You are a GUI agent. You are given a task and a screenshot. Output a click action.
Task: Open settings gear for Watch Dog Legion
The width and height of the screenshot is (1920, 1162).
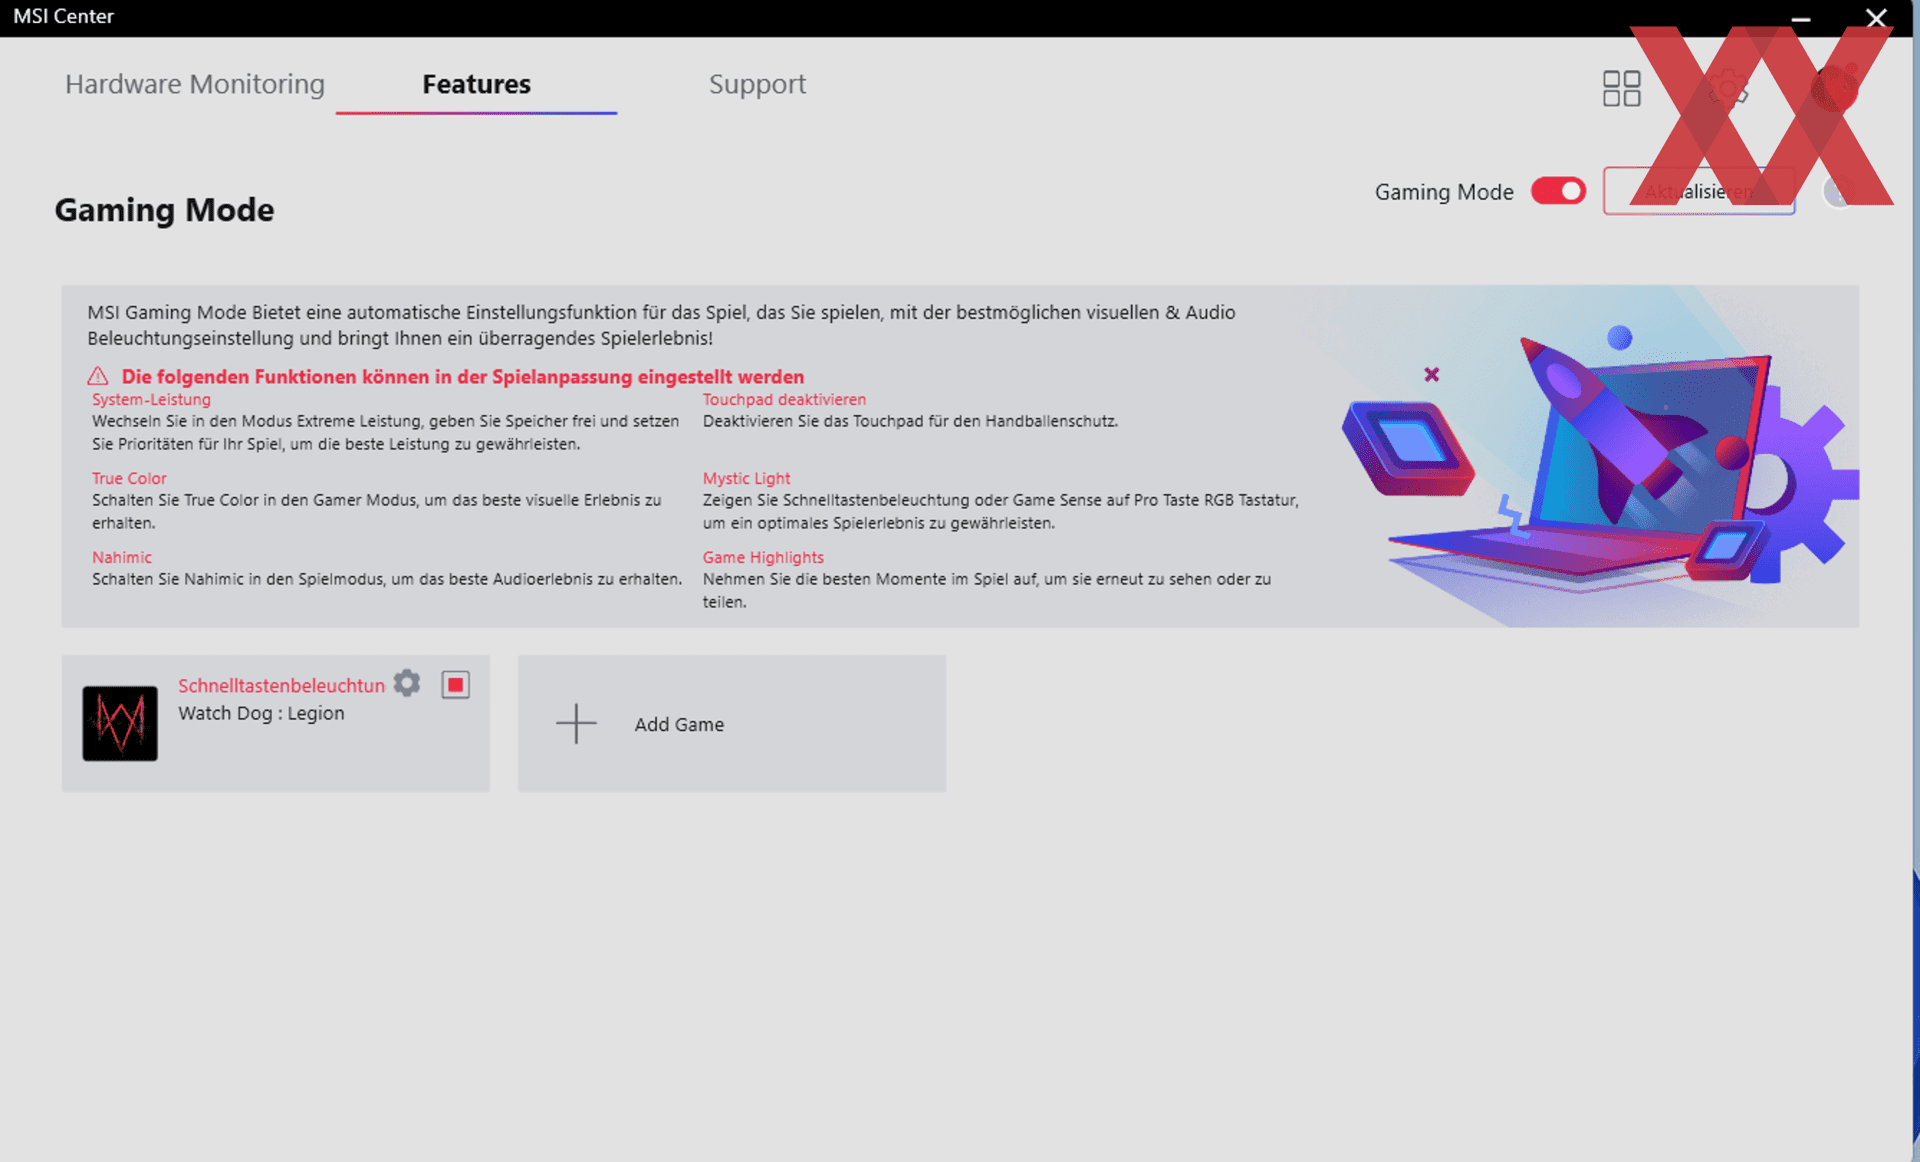click(407, 683)
